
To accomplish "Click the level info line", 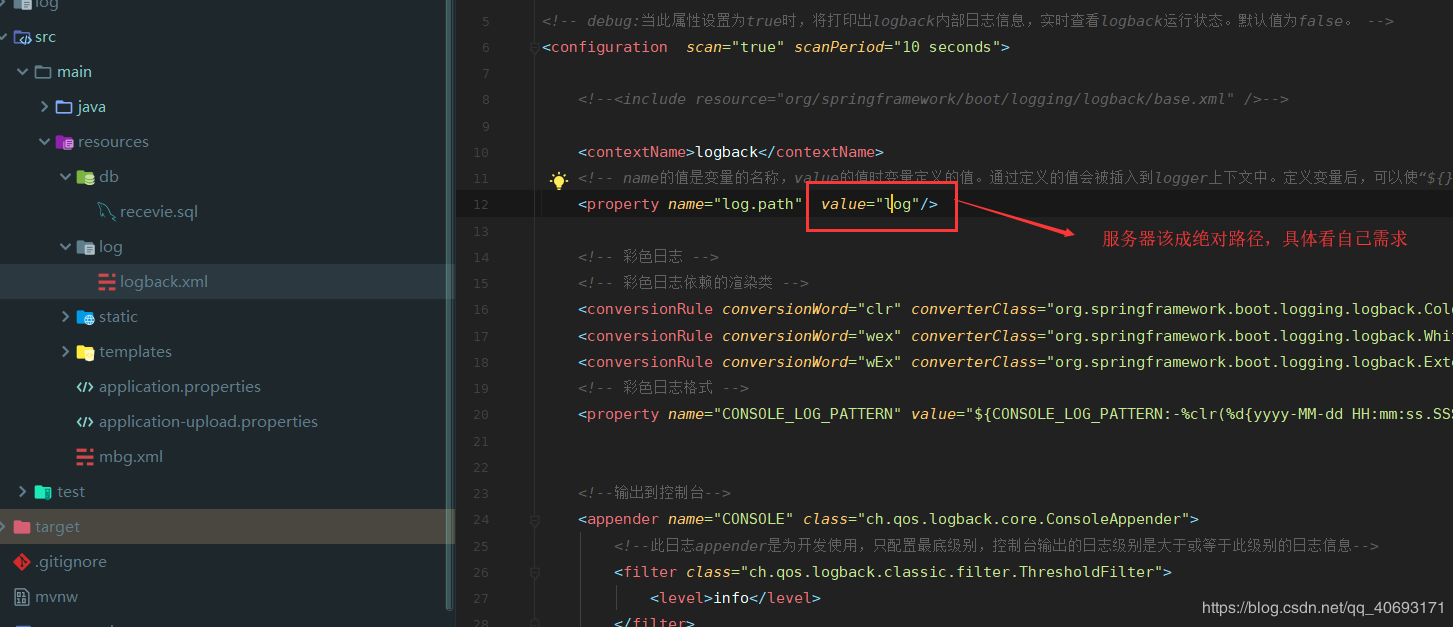I will (735, 598).
